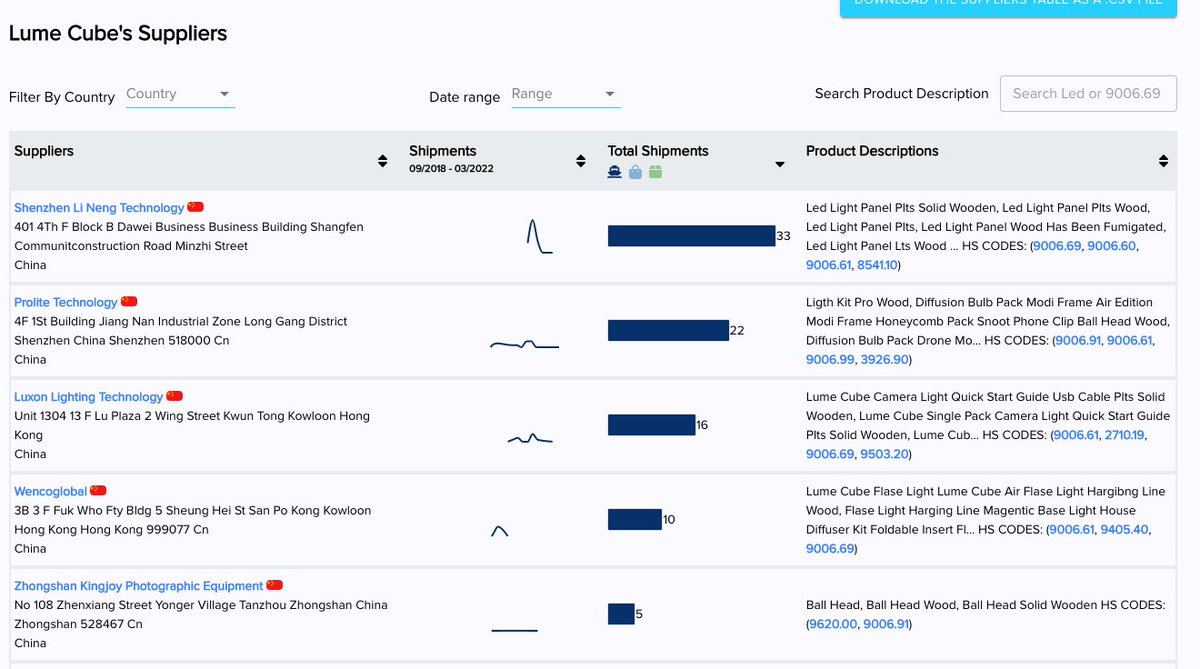Click the blue bag icon under Total Shipments
The image size is (1200, 669).
click(x=635, y=172)
